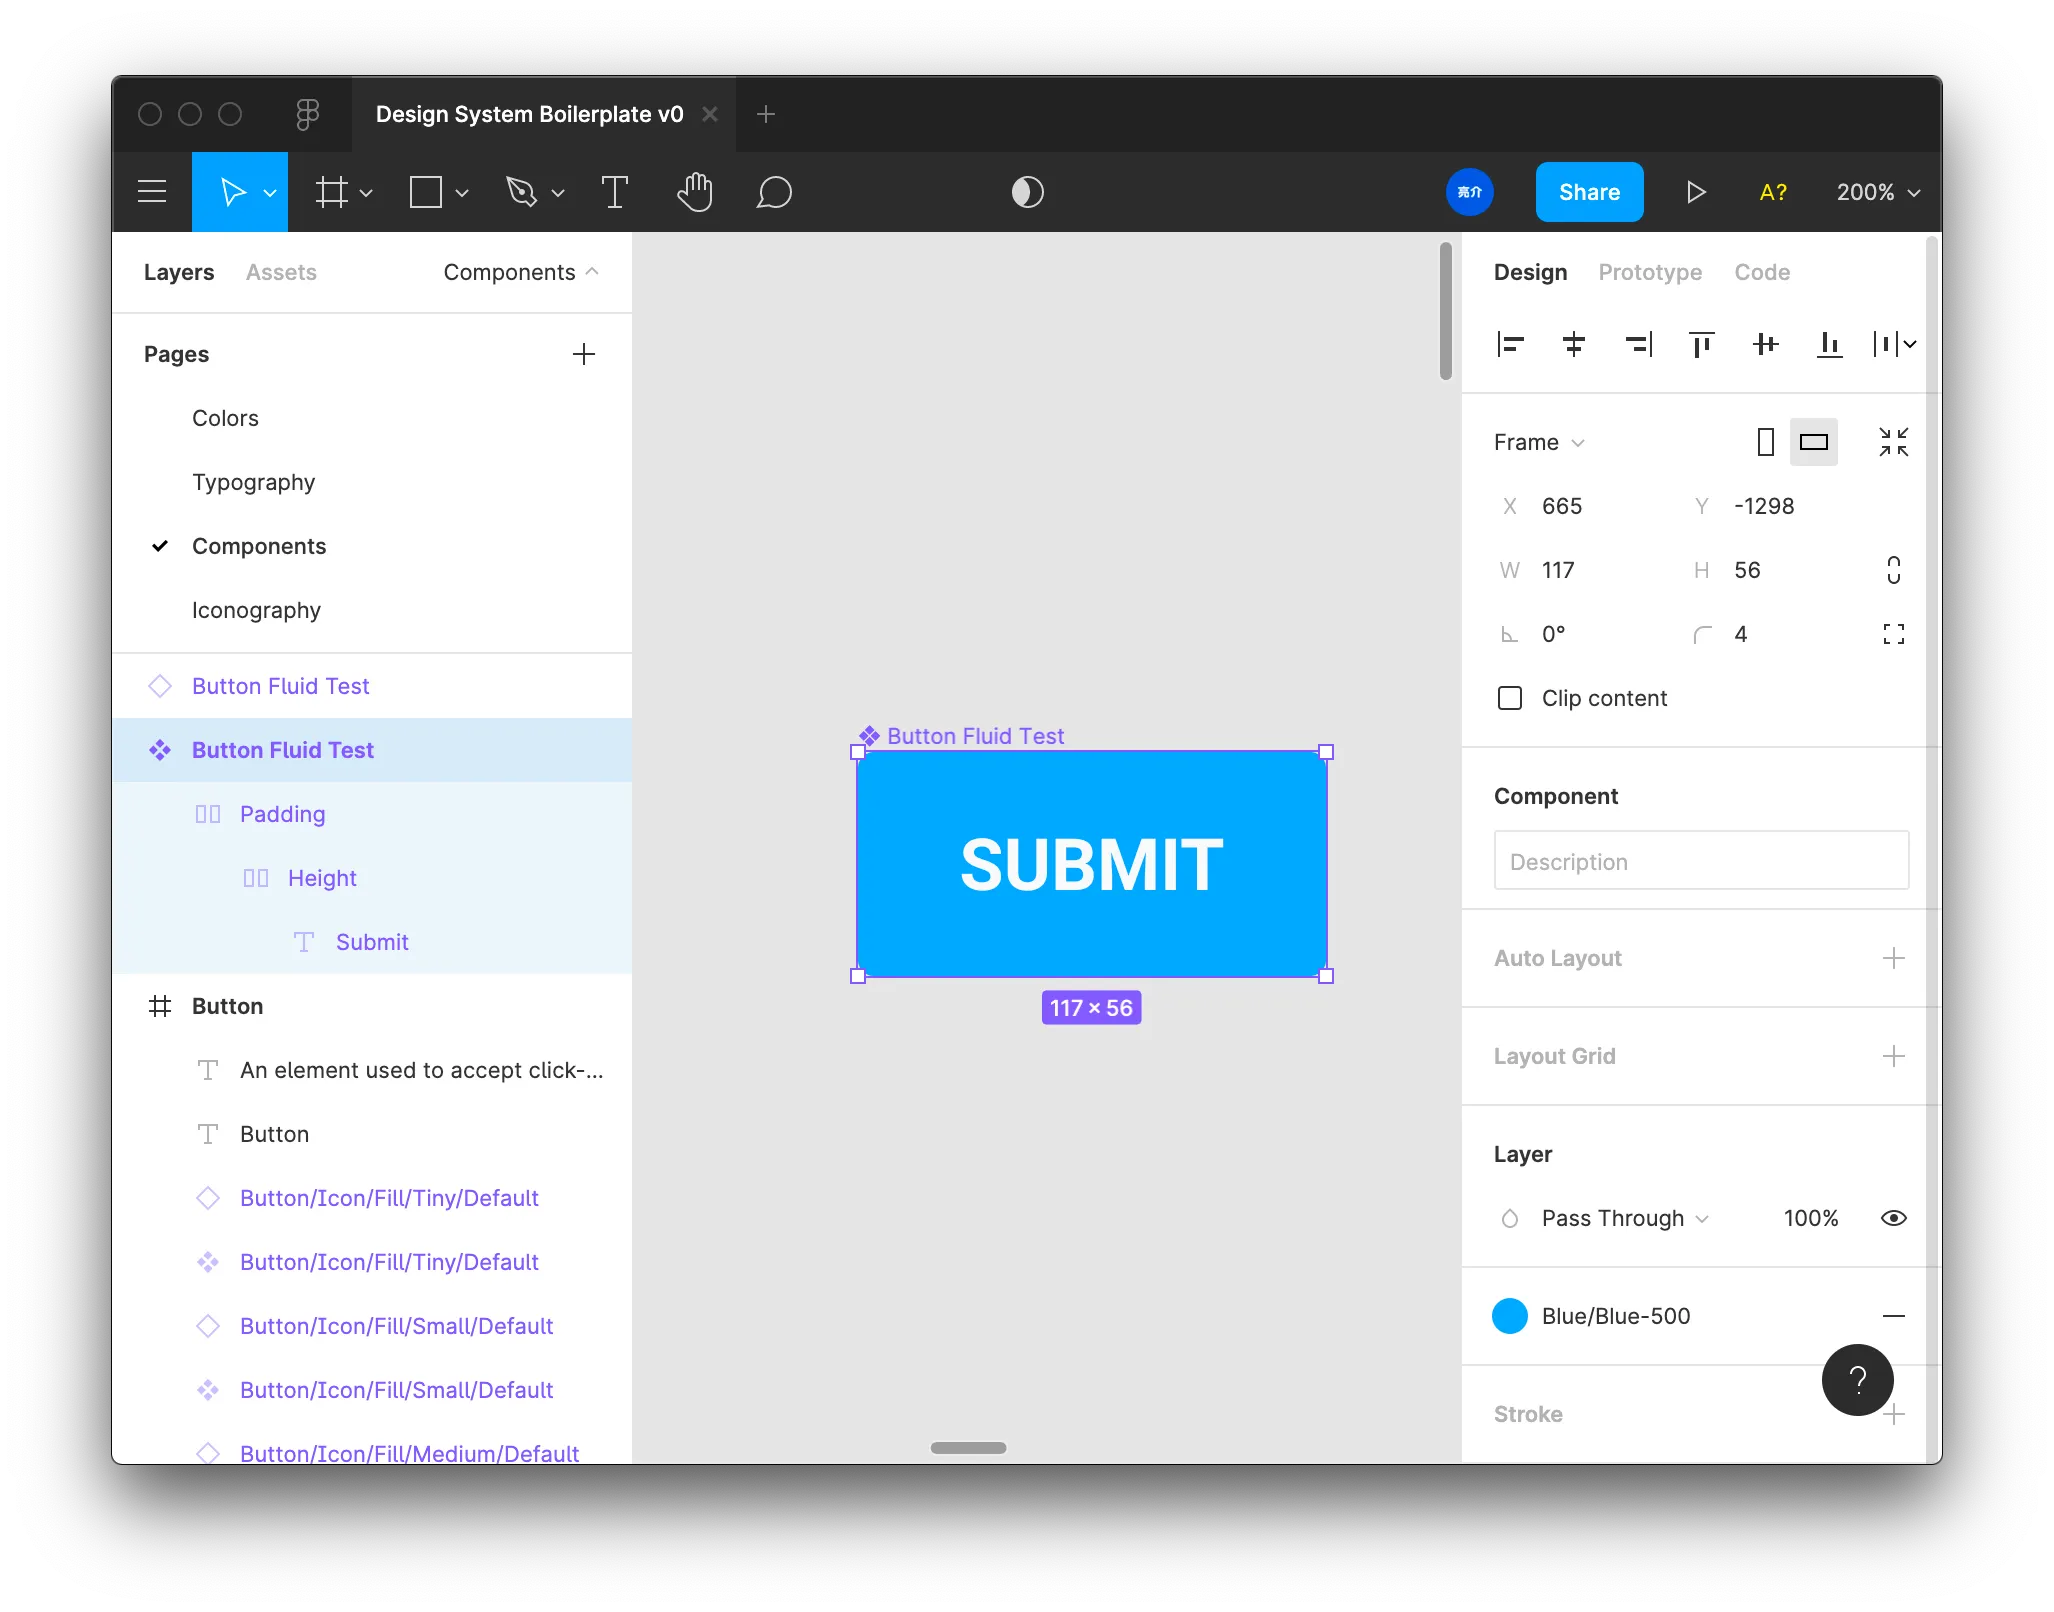Viewport: 2054px width, 1612px height.
Task: Click the SUBMIT button on canvas
Action: tap(1092, 864)
